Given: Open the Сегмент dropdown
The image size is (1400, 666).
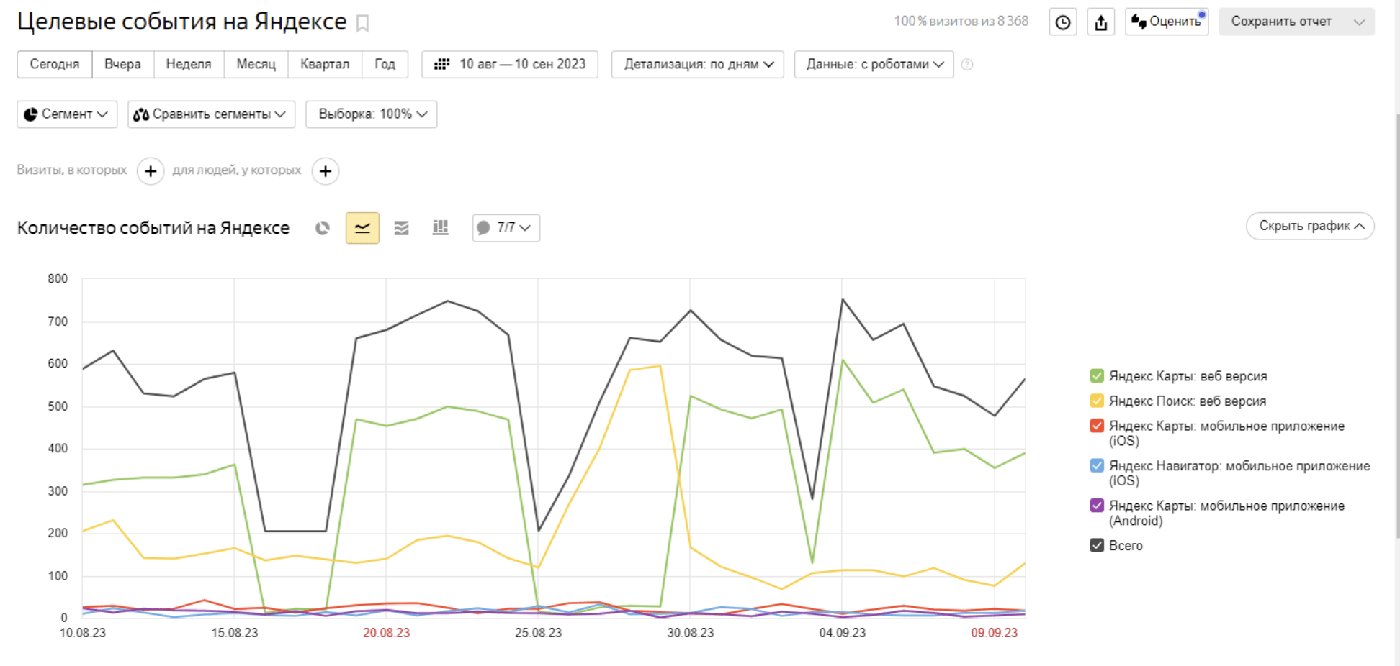Looking at the screenshot, I should click(x=67, y=114).
